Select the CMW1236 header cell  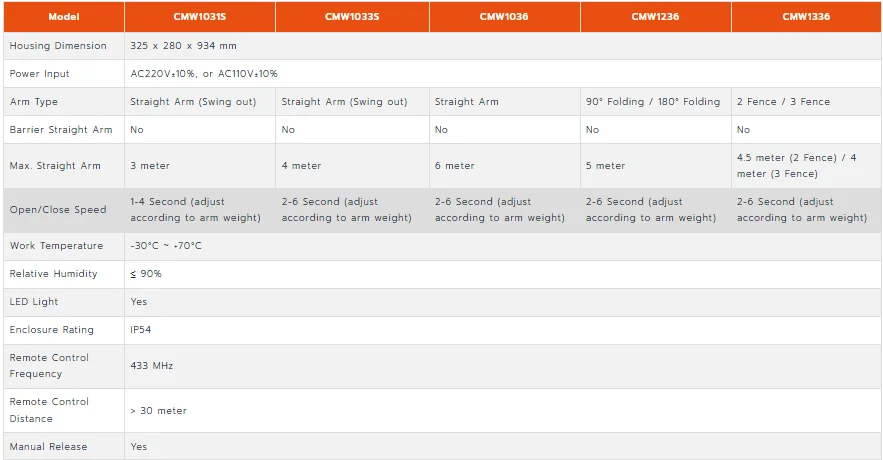coord(655,16)
